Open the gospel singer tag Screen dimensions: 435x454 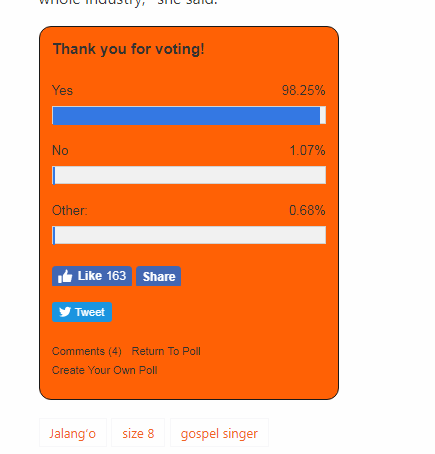pyautogui.click(x=219, y=433)
